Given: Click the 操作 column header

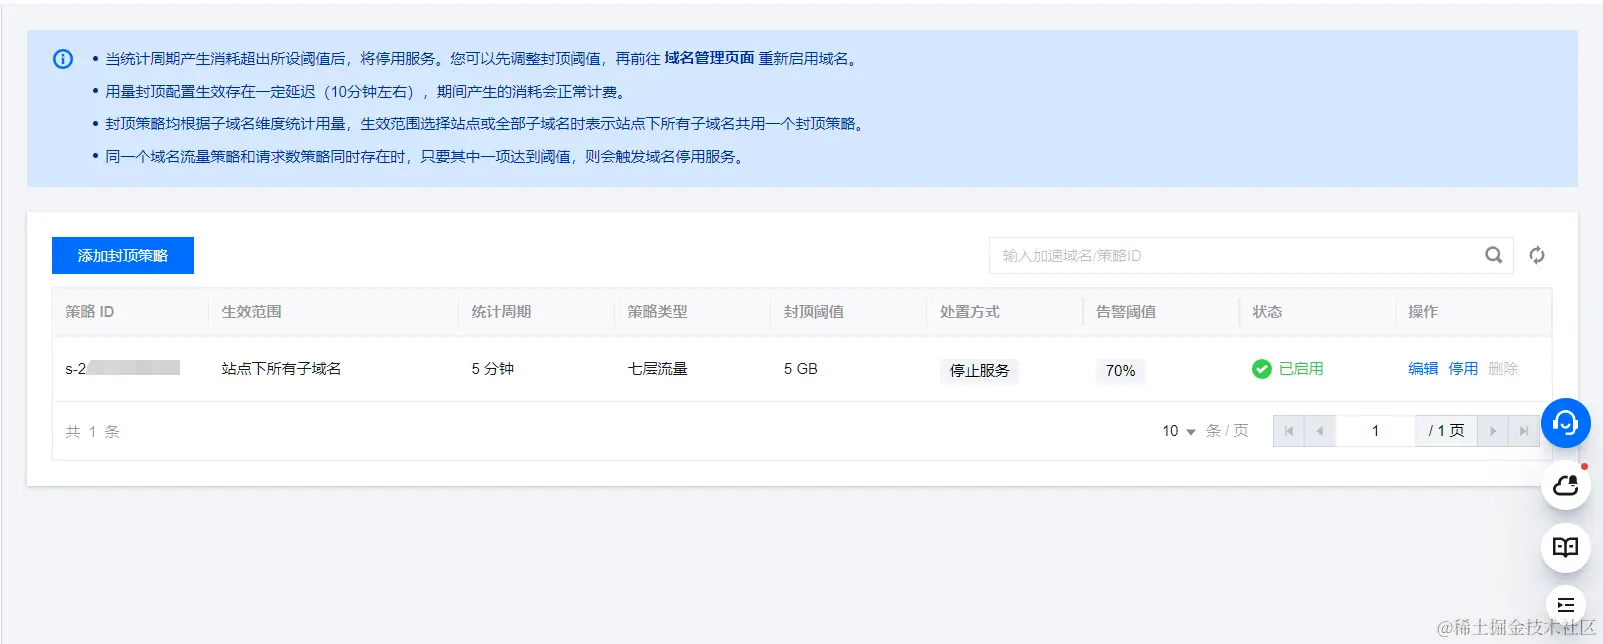Looking at the screenshot, I should [1424, 311].
